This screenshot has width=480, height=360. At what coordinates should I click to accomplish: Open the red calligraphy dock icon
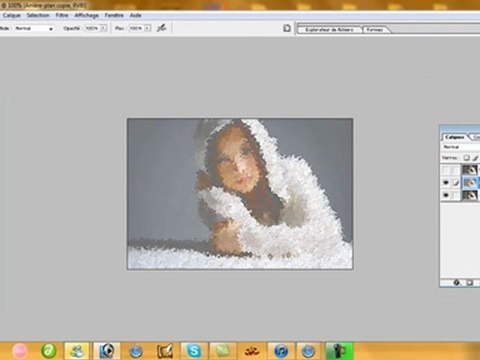pyautogui.click(x=251, y=351)
